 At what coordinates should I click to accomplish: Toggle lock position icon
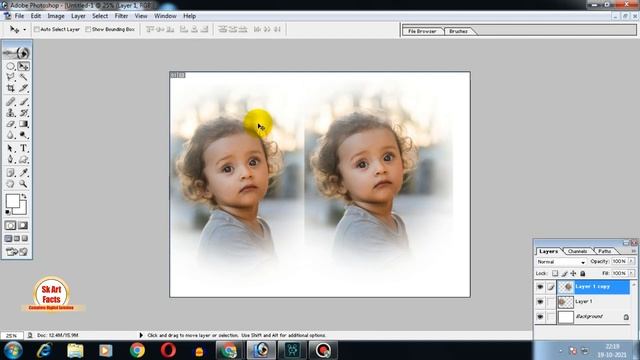tap(573, 273)
